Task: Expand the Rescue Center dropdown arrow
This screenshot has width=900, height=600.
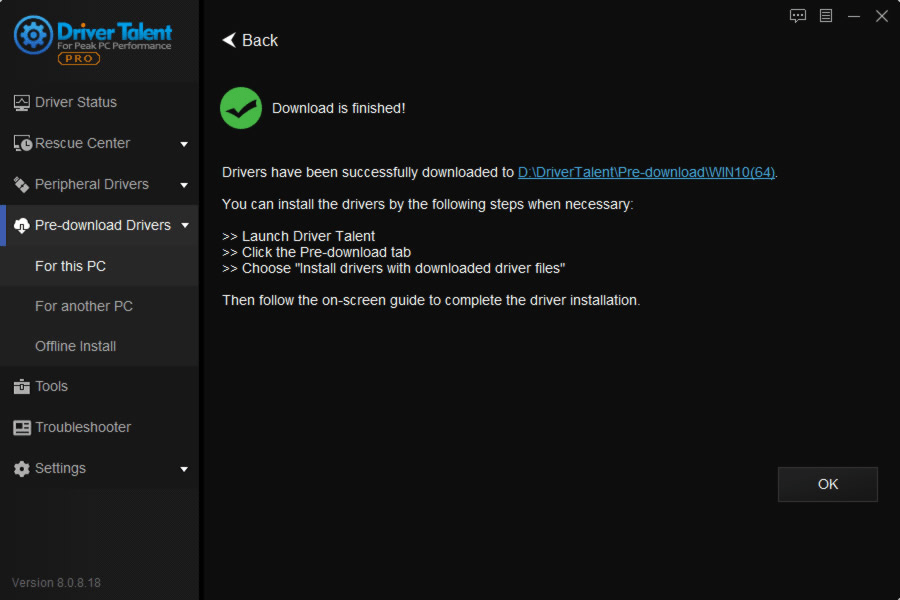Action: click(x=184, y=144)
